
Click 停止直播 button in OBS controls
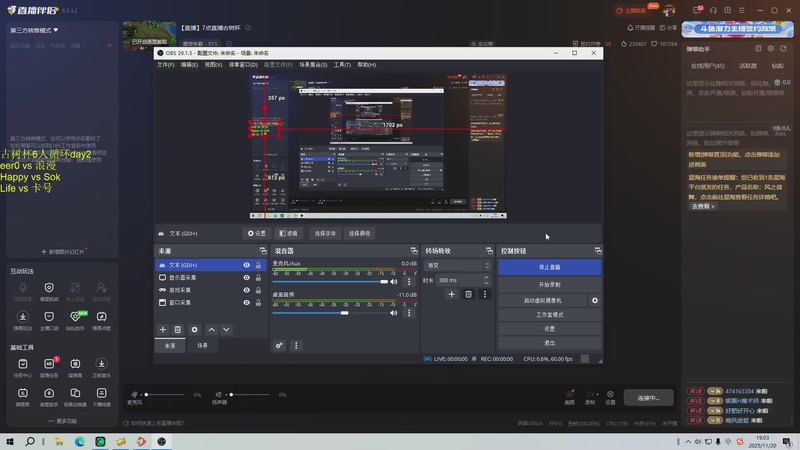point(549,267)
